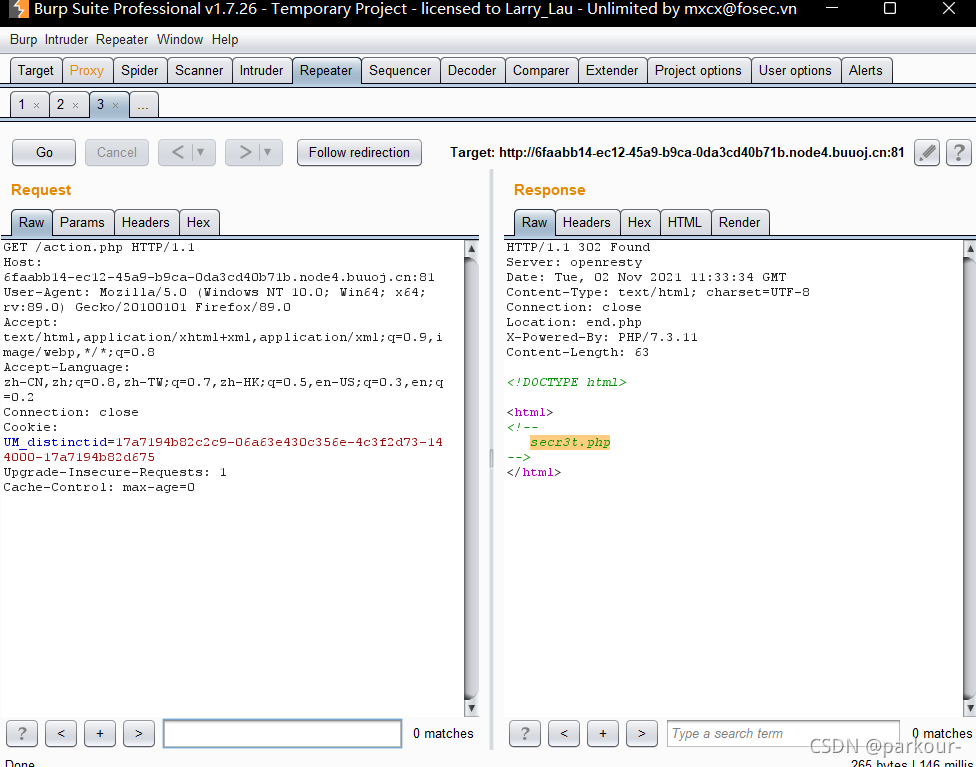Switch to the Target tab
The image size is (976, 767).
(35, 70)
